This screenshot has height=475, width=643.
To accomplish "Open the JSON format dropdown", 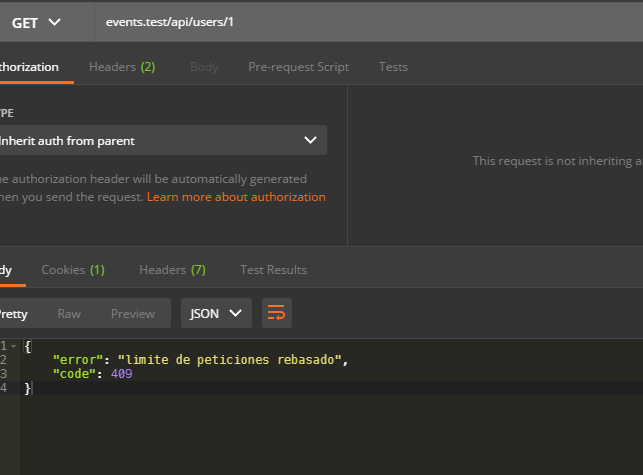I will click(216, 313).
